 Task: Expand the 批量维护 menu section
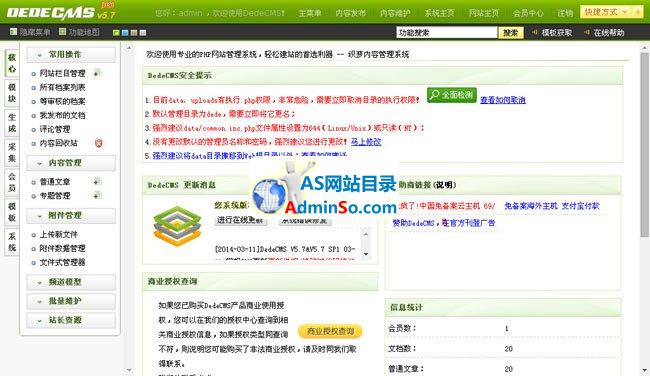point(71,301)
